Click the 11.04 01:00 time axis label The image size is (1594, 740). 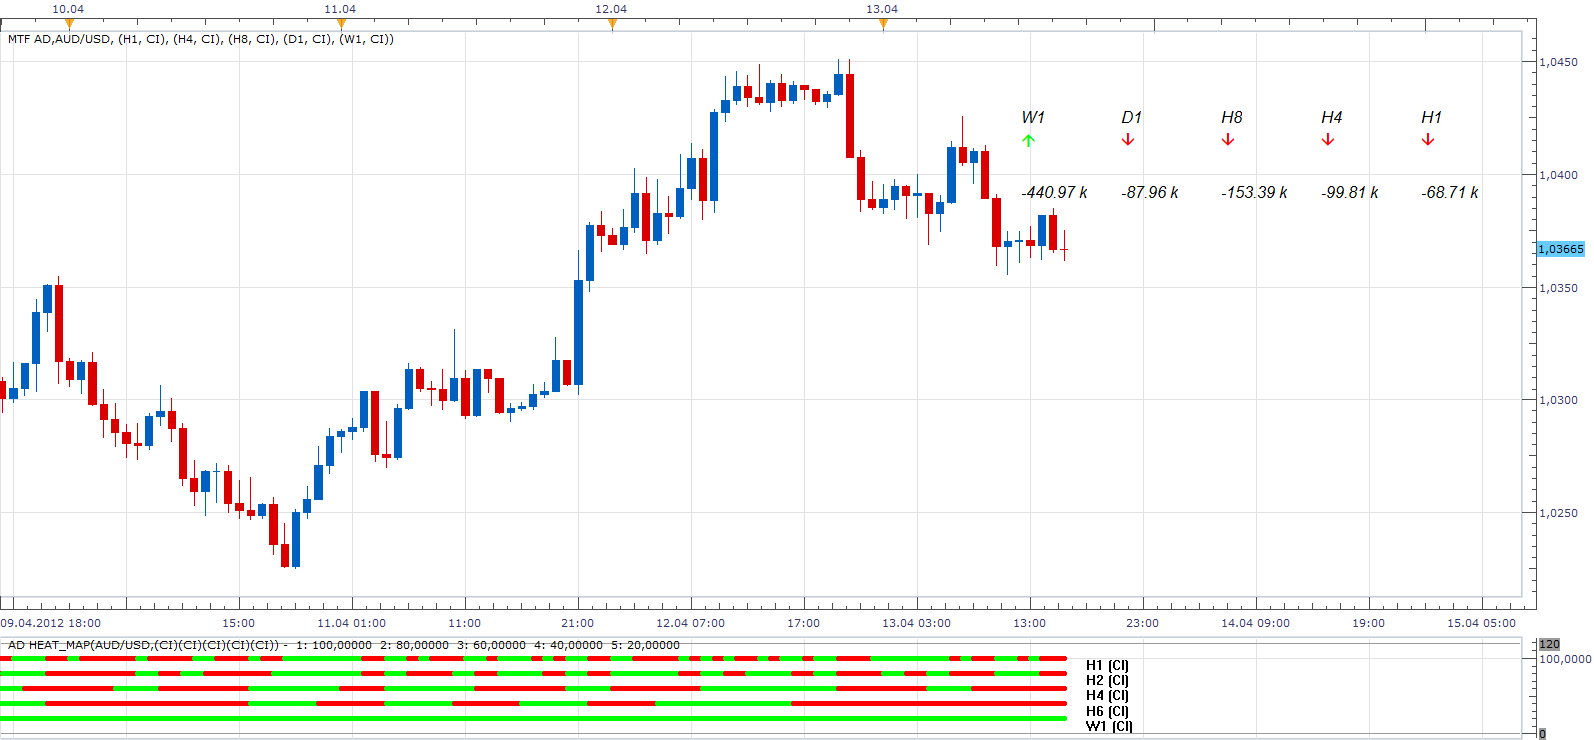click(351, 623)
